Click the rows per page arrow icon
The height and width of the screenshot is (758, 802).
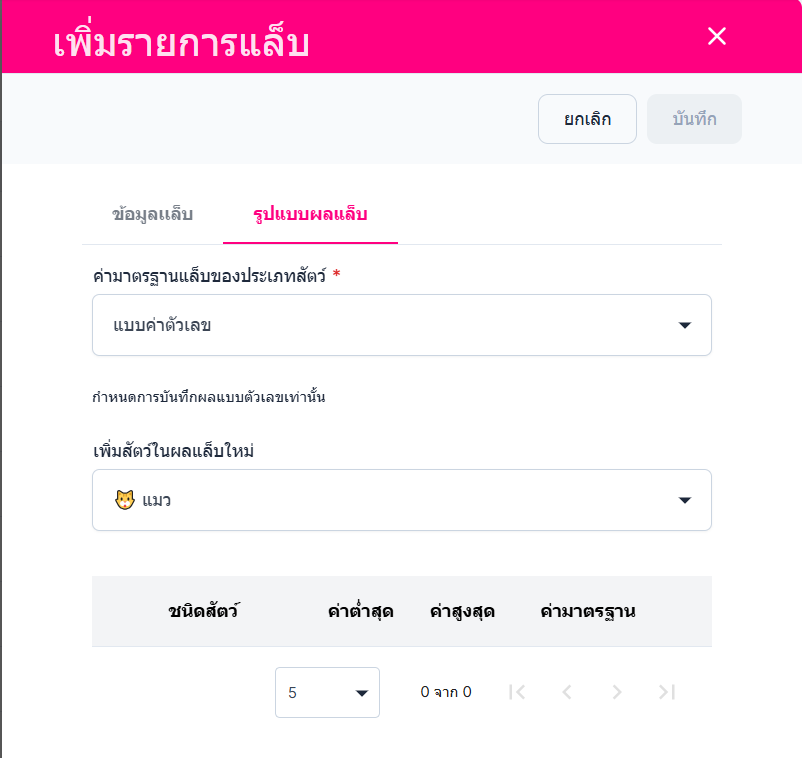[x=362, y=693]
